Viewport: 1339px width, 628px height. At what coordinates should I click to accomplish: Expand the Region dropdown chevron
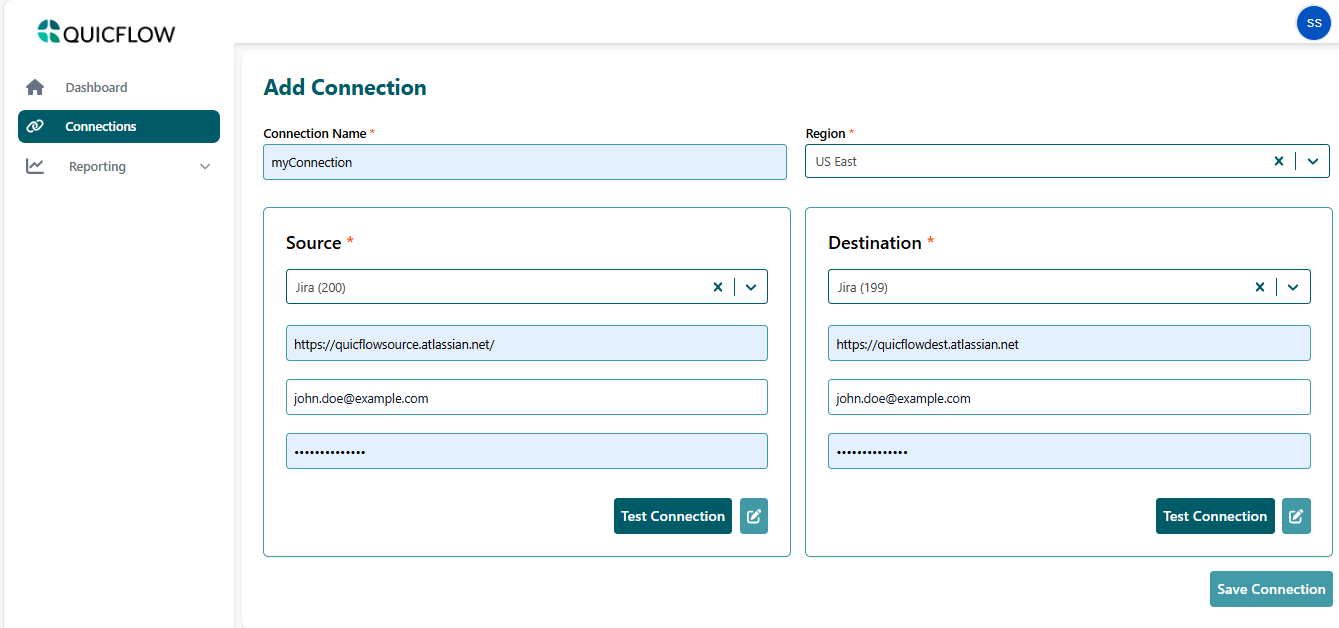pos(1313,161)
